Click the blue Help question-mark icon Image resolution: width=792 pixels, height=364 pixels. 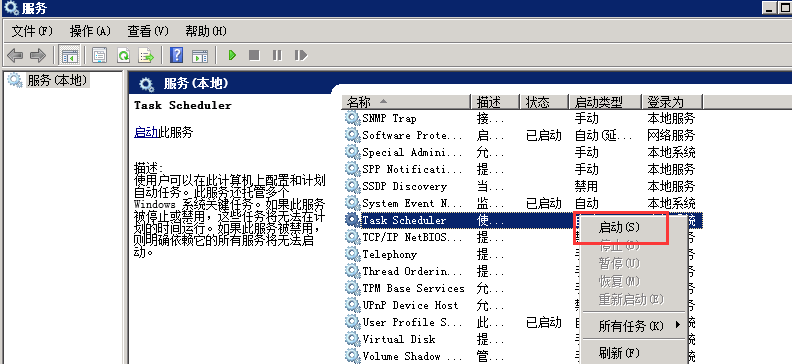pyautogui.click(x=176, y=55)
